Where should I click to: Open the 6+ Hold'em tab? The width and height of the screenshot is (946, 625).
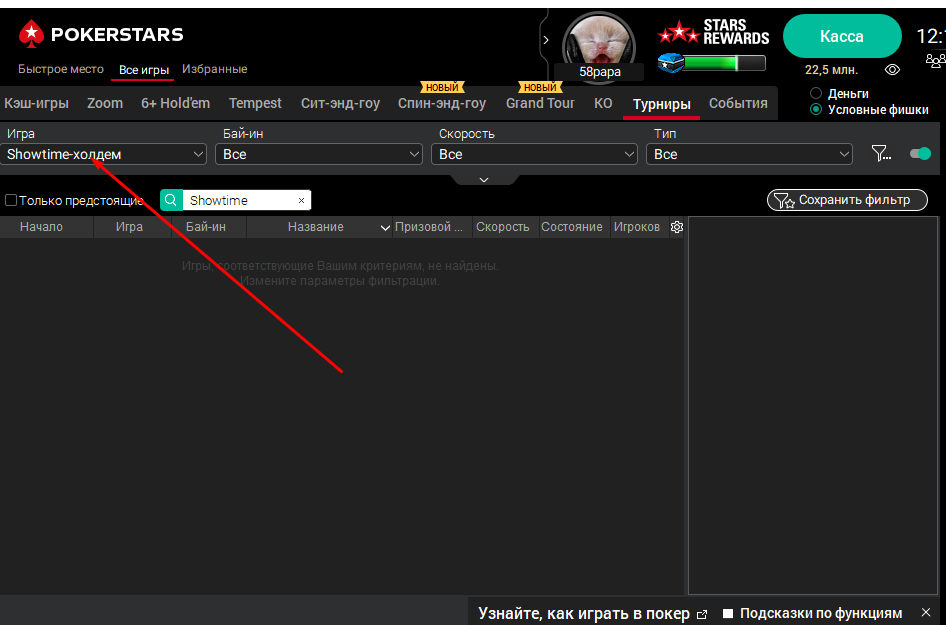pyautogui.click(x=176, y=103)
